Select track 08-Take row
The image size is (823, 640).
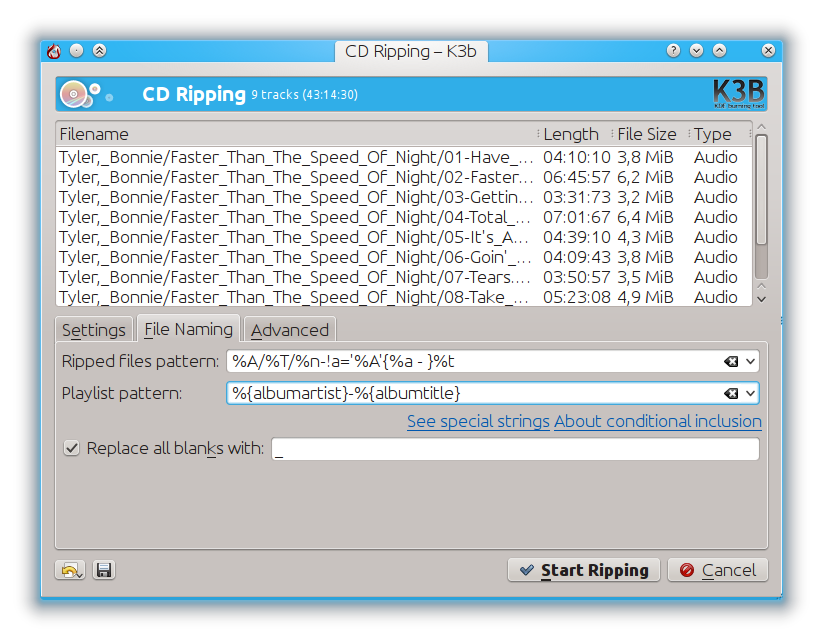tap(404, 297)
